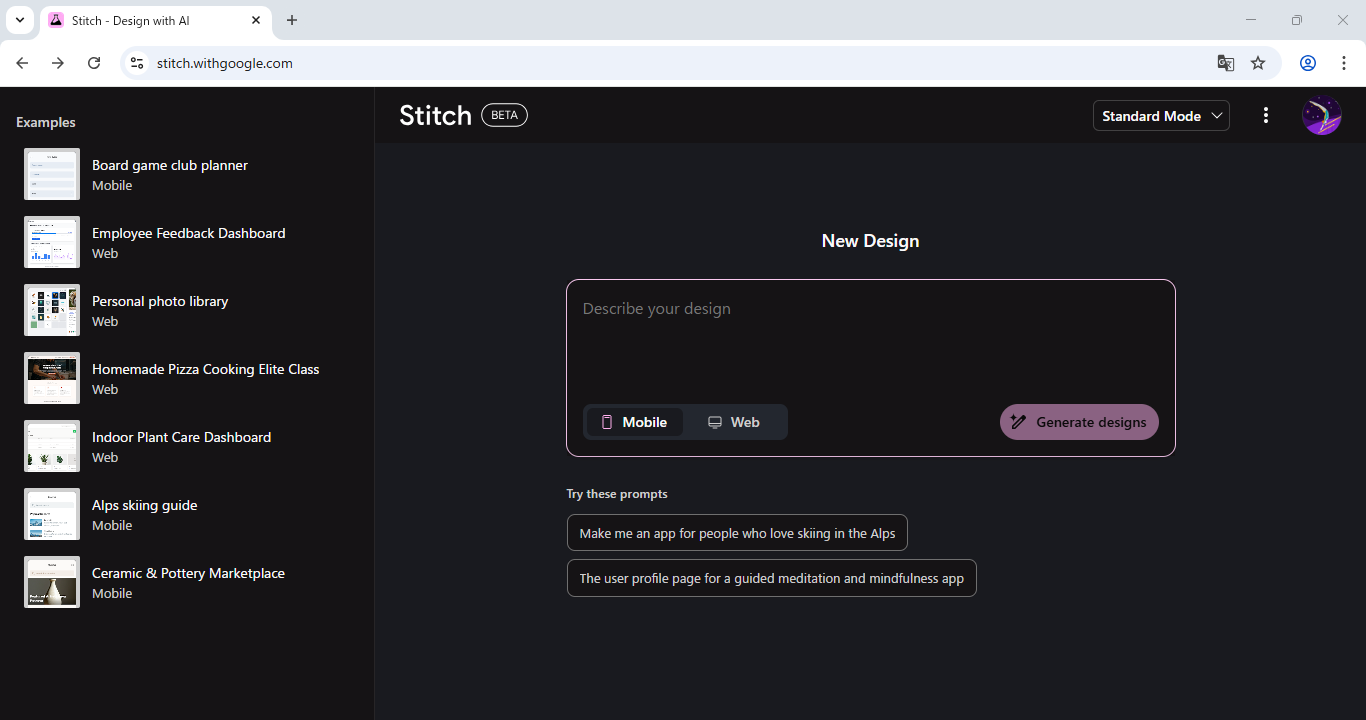Click the browser forward arrow
The height and width of the screenshot is (720, 1366).
[58, 63]
